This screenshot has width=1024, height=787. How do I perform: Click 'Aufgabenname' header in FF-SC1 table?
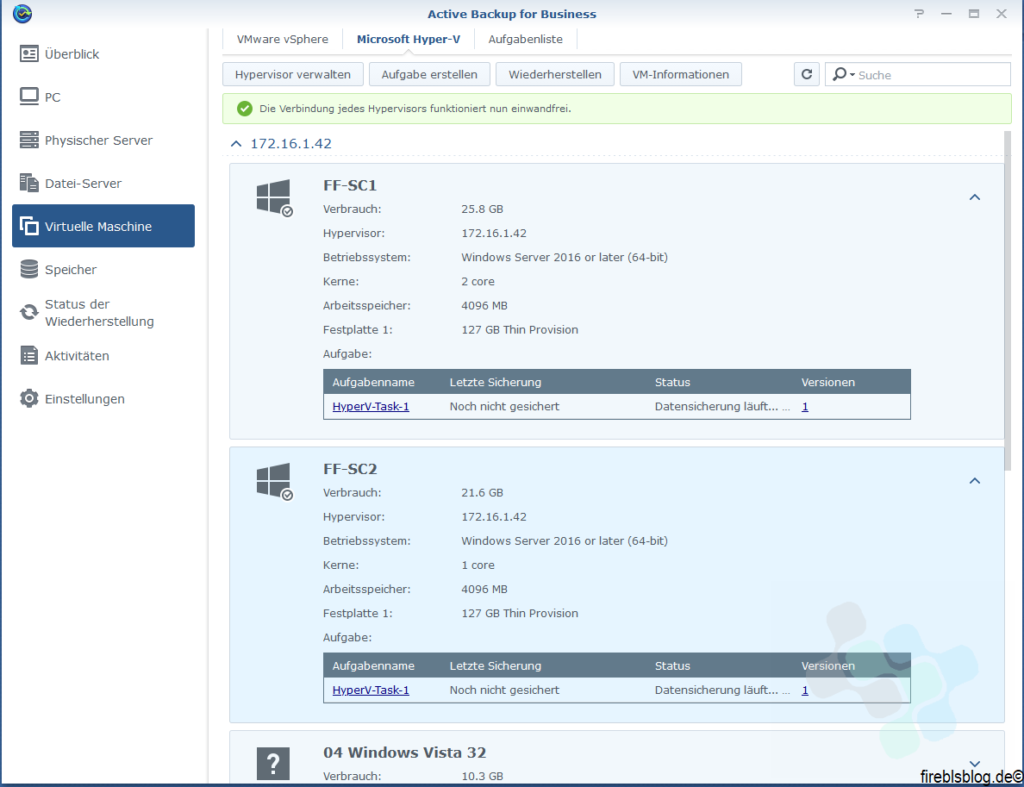(x=373, y=382)
